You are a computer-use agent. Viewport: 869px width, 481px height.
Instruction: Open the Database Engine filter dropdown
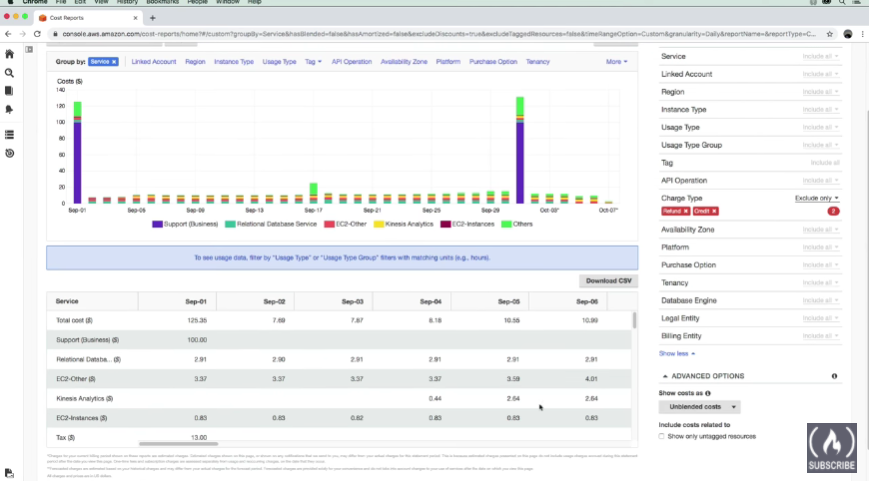[x=820, y=300]
